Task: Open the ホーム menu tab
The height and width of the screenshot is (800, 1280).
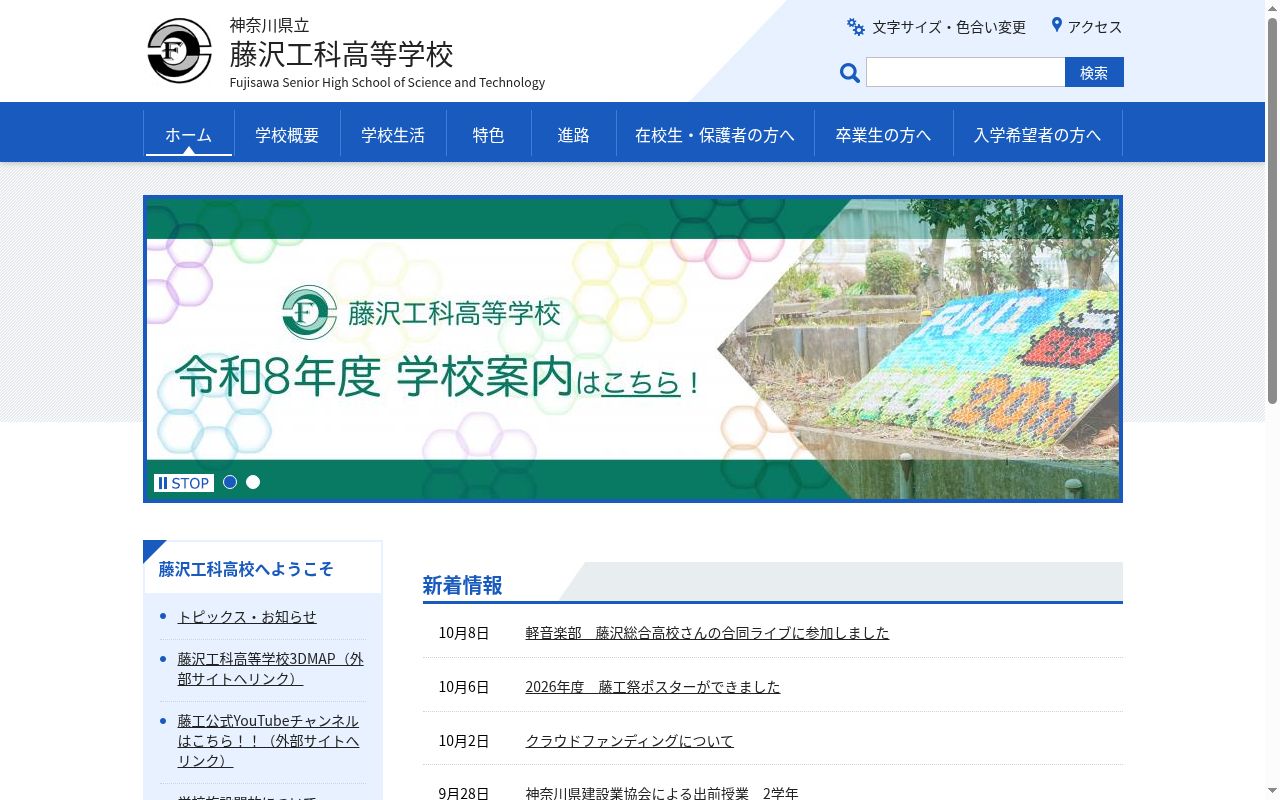Action: [189, 134]
